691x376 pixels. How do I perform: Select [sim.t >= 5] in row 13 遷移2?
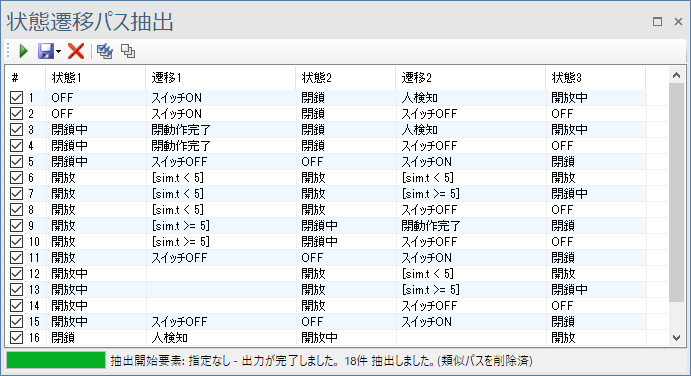431,290
